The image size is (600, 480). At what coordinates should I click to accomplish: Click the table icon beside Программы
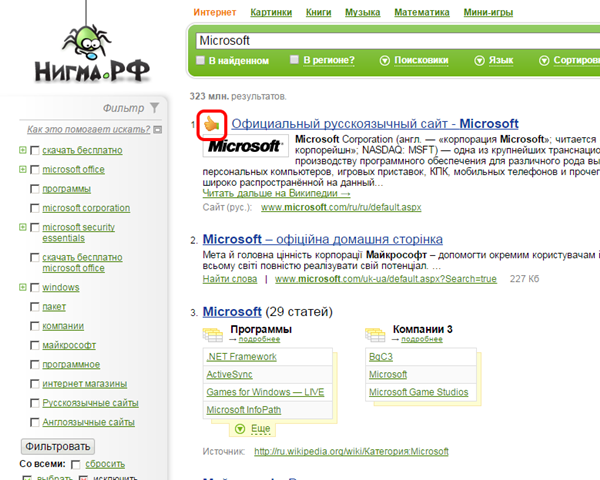point(213,334)
